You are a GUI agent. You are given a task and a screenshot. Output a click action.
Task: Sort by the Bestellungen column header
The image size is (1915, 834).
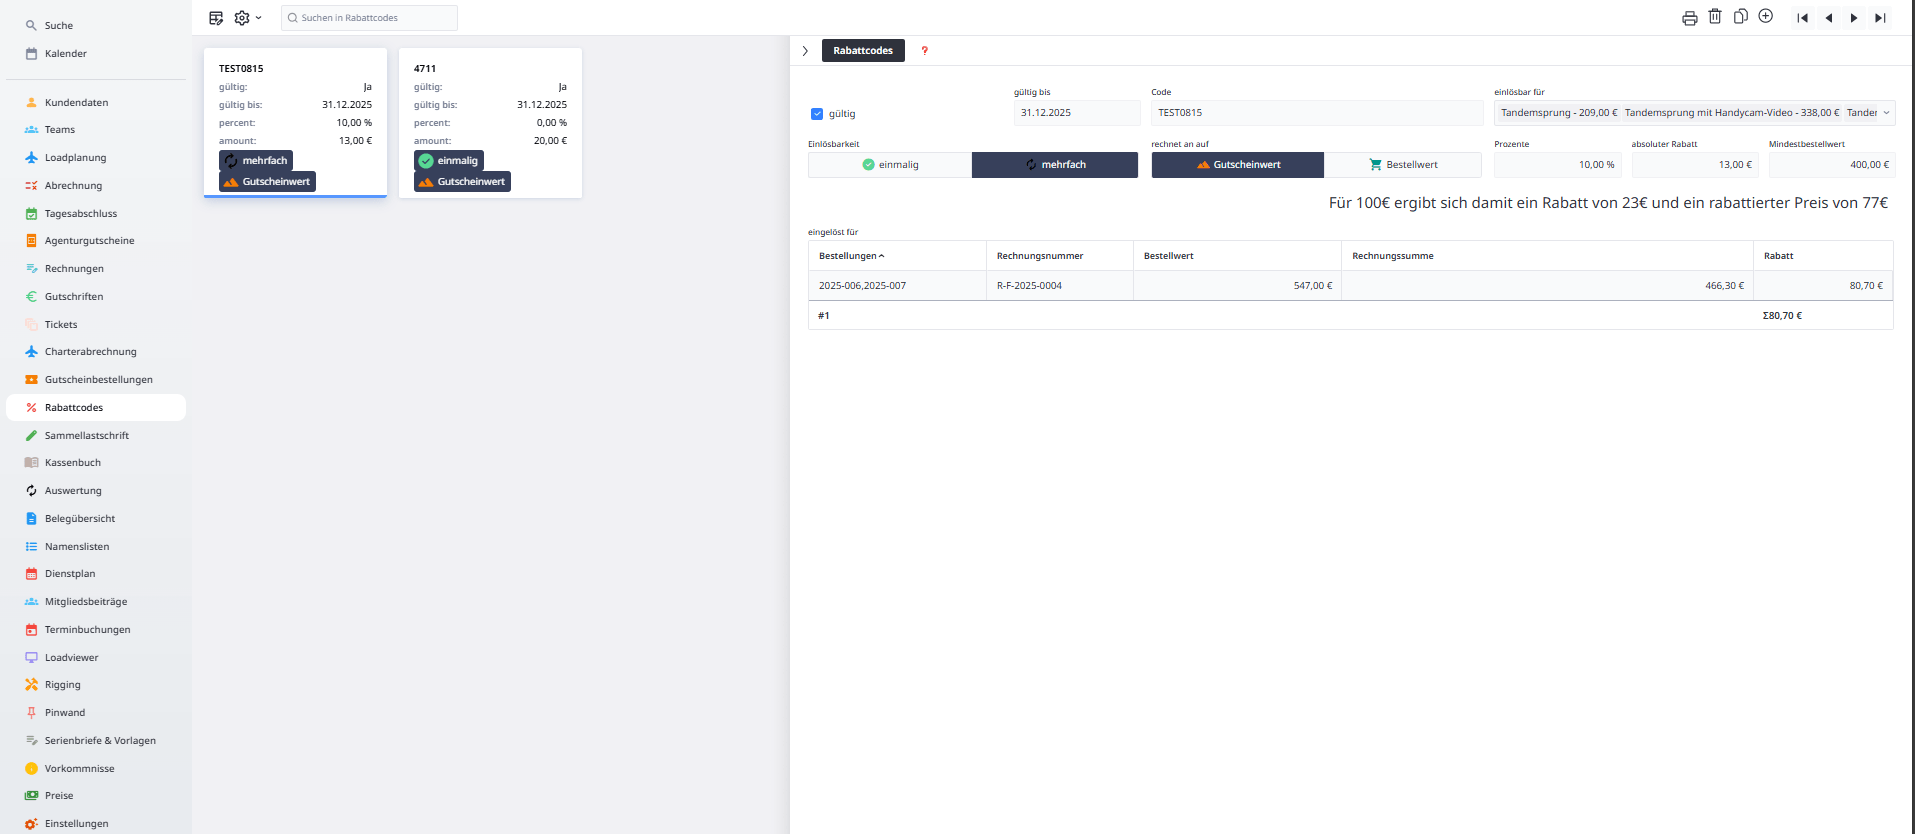[851, 256]
